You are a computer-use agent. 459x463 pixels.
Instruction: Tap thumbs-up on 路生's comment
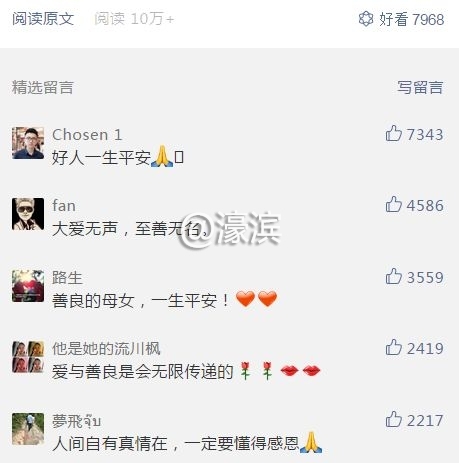(393, 276)
